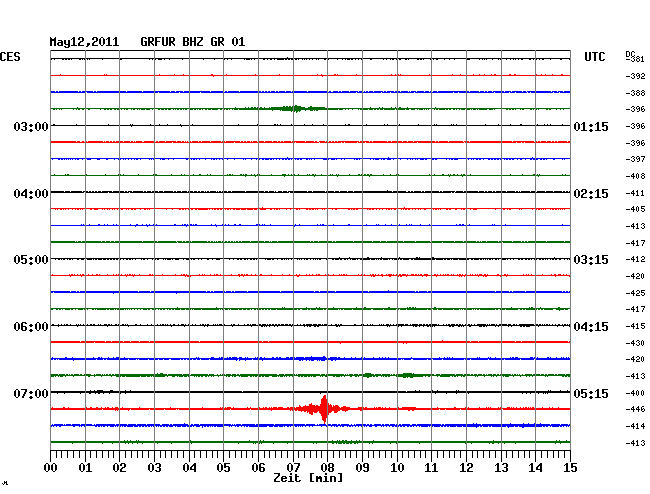
Task: Select the DC offset value -425
Action: (x=635, y=293)
